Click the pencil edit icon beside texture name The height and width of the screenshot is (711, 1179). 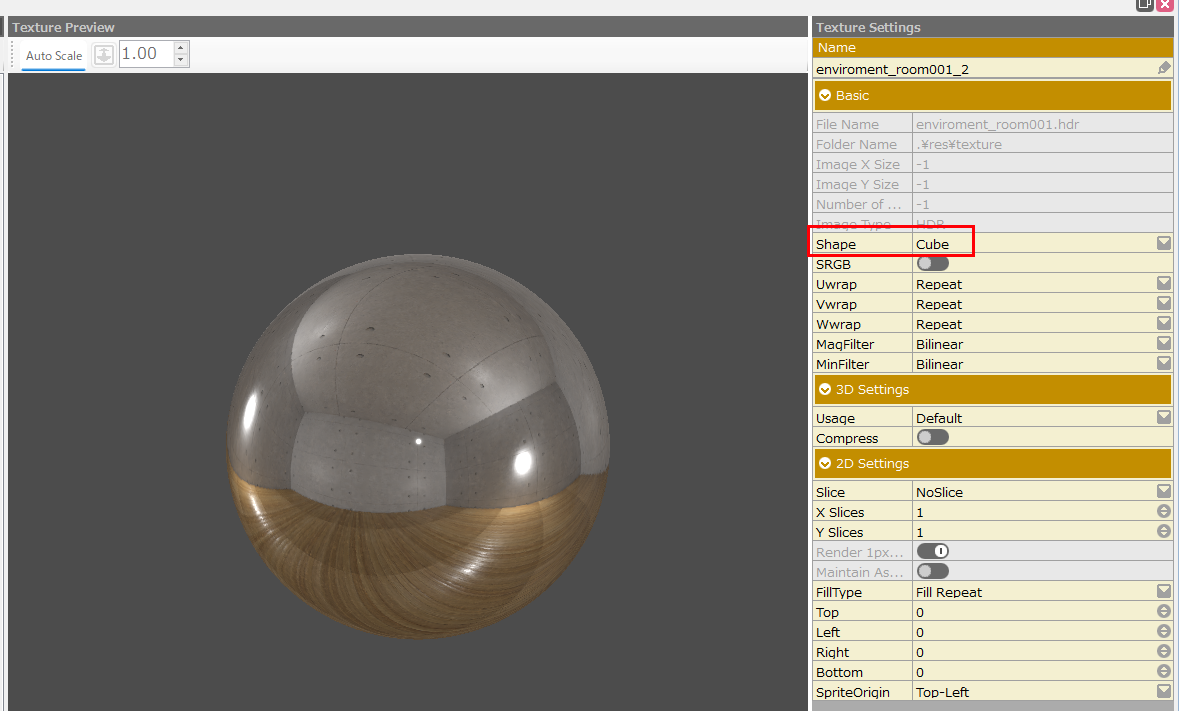click(1164, 69)
